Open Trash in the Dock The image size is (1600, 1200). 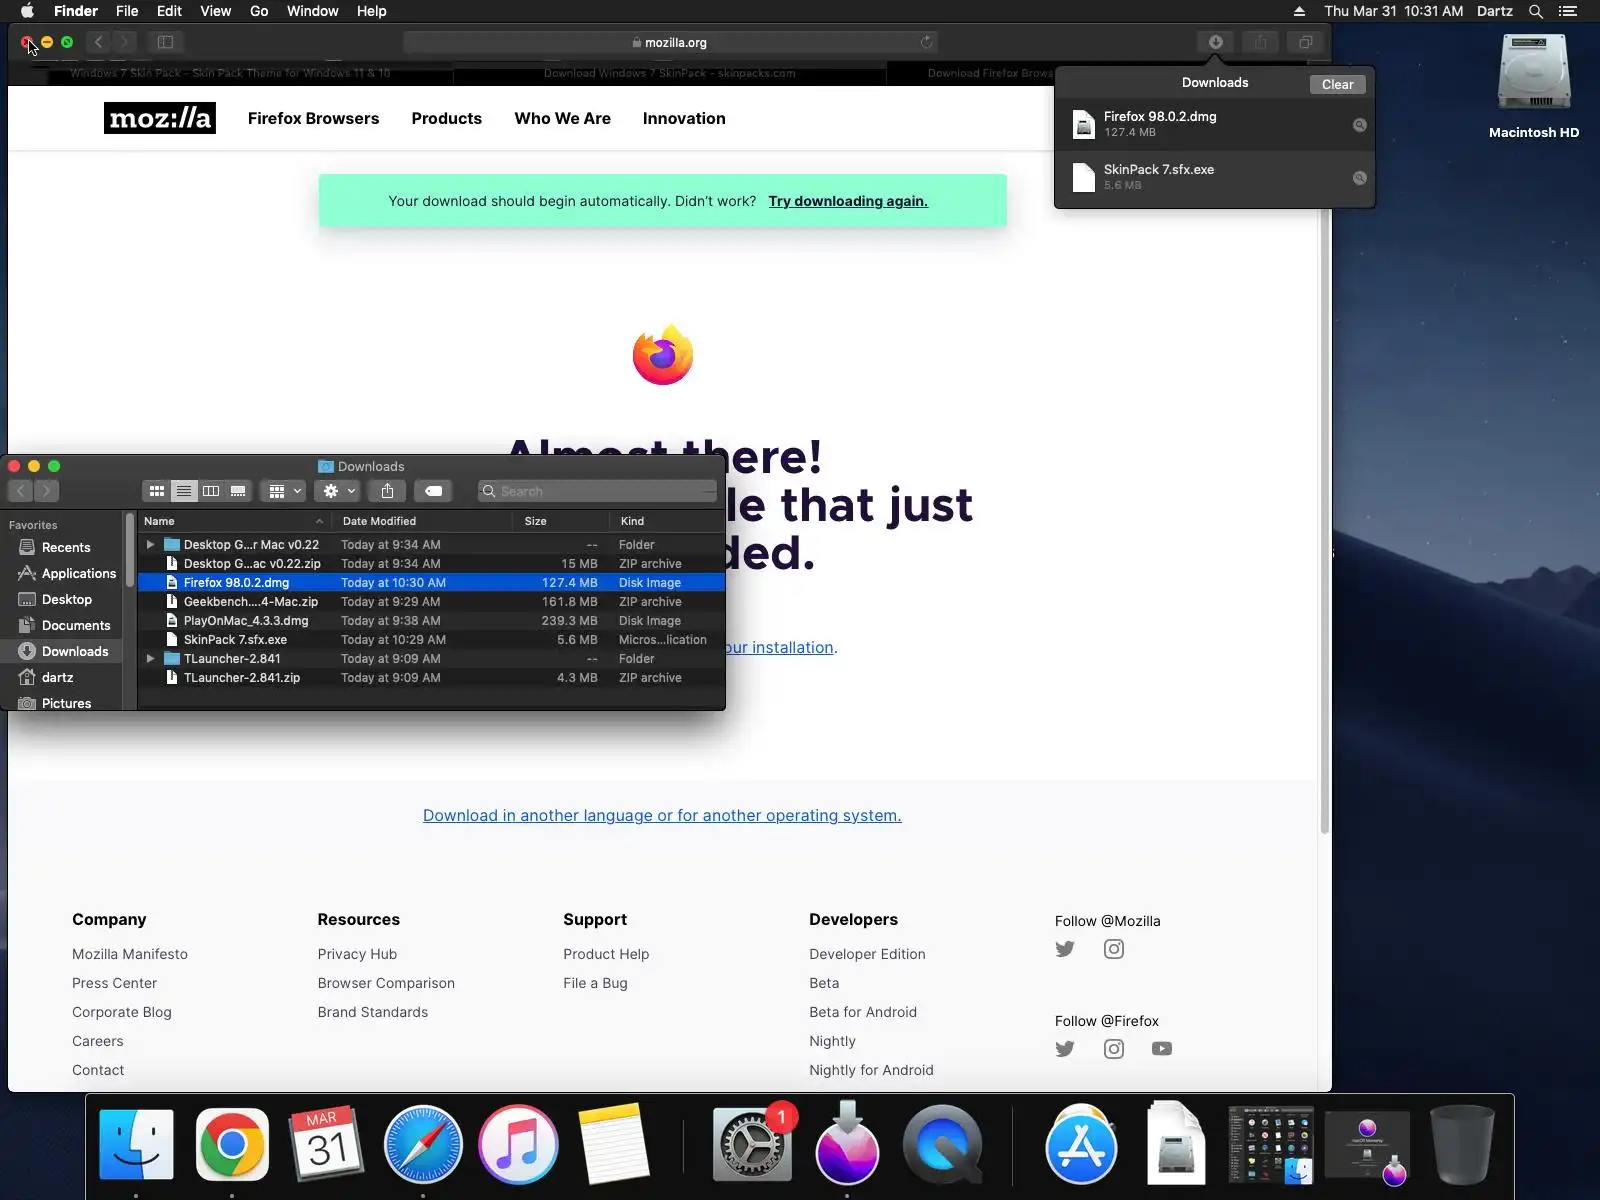1463,1144
